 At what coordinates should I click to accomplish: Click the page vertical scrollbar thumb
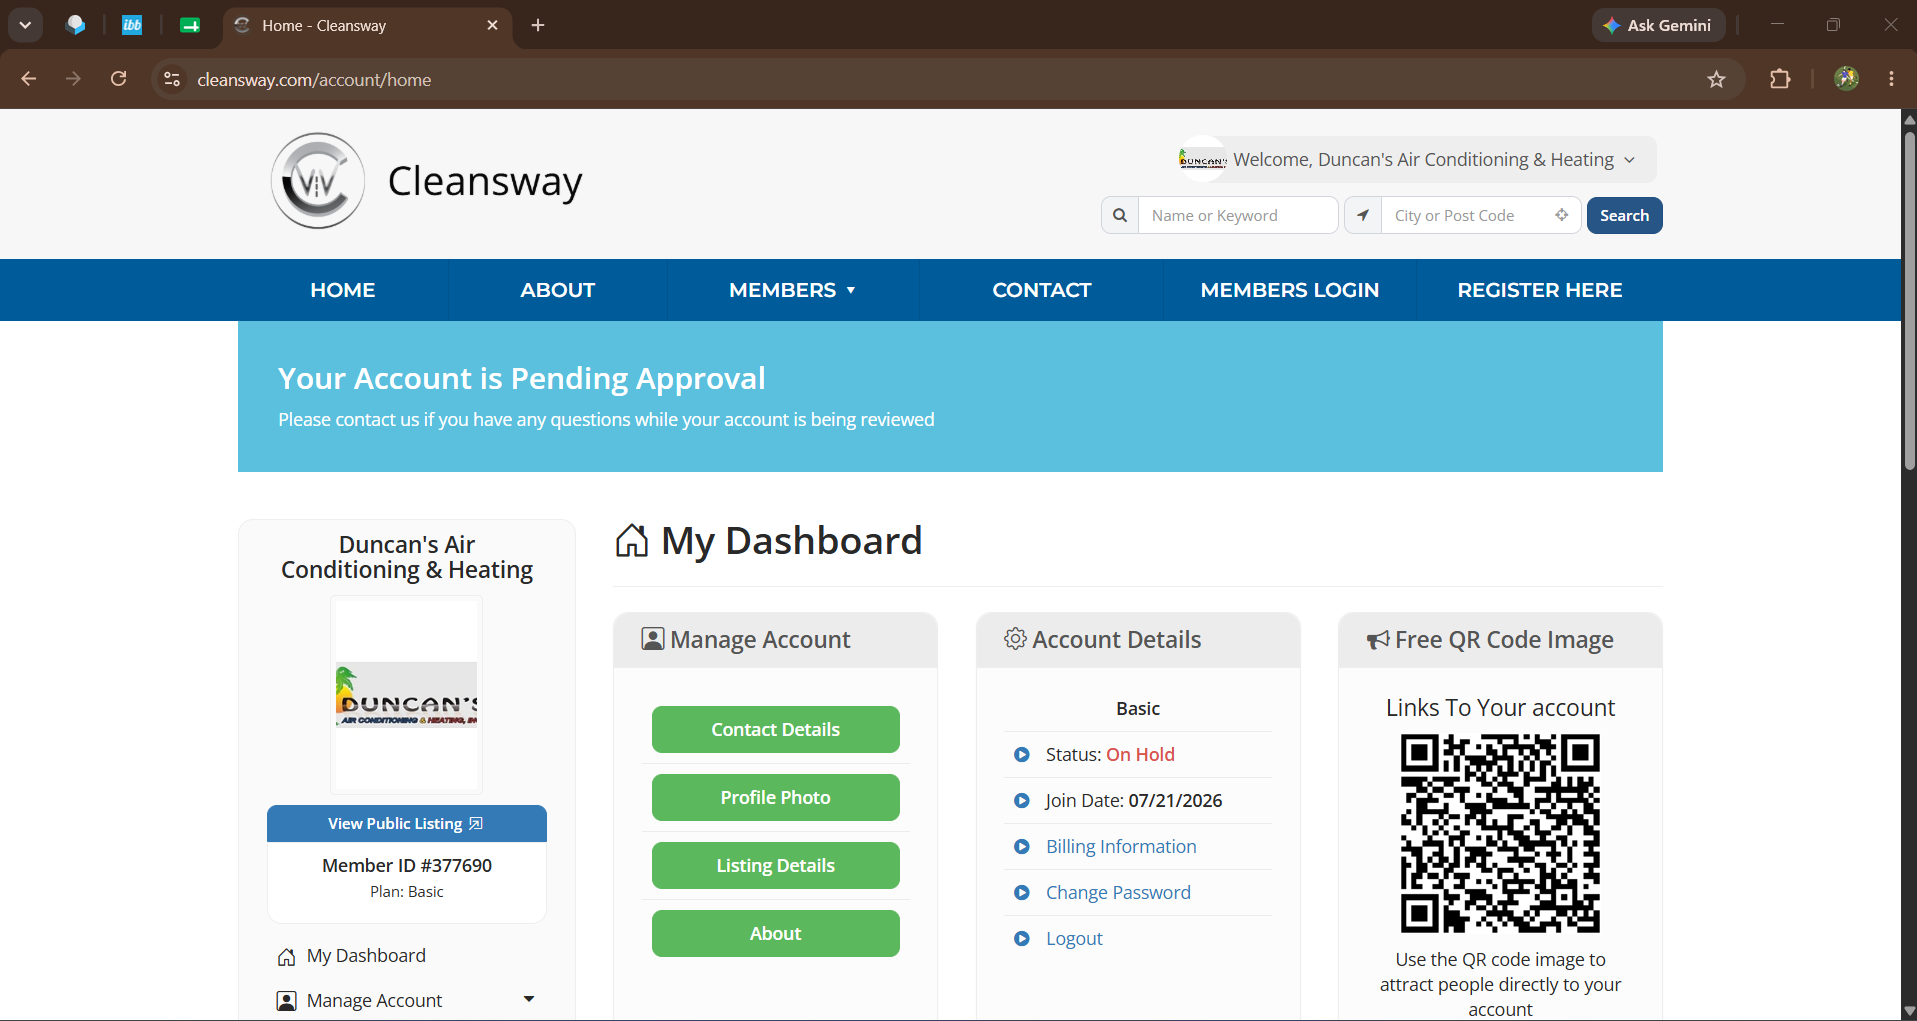tap(1909, 300)
